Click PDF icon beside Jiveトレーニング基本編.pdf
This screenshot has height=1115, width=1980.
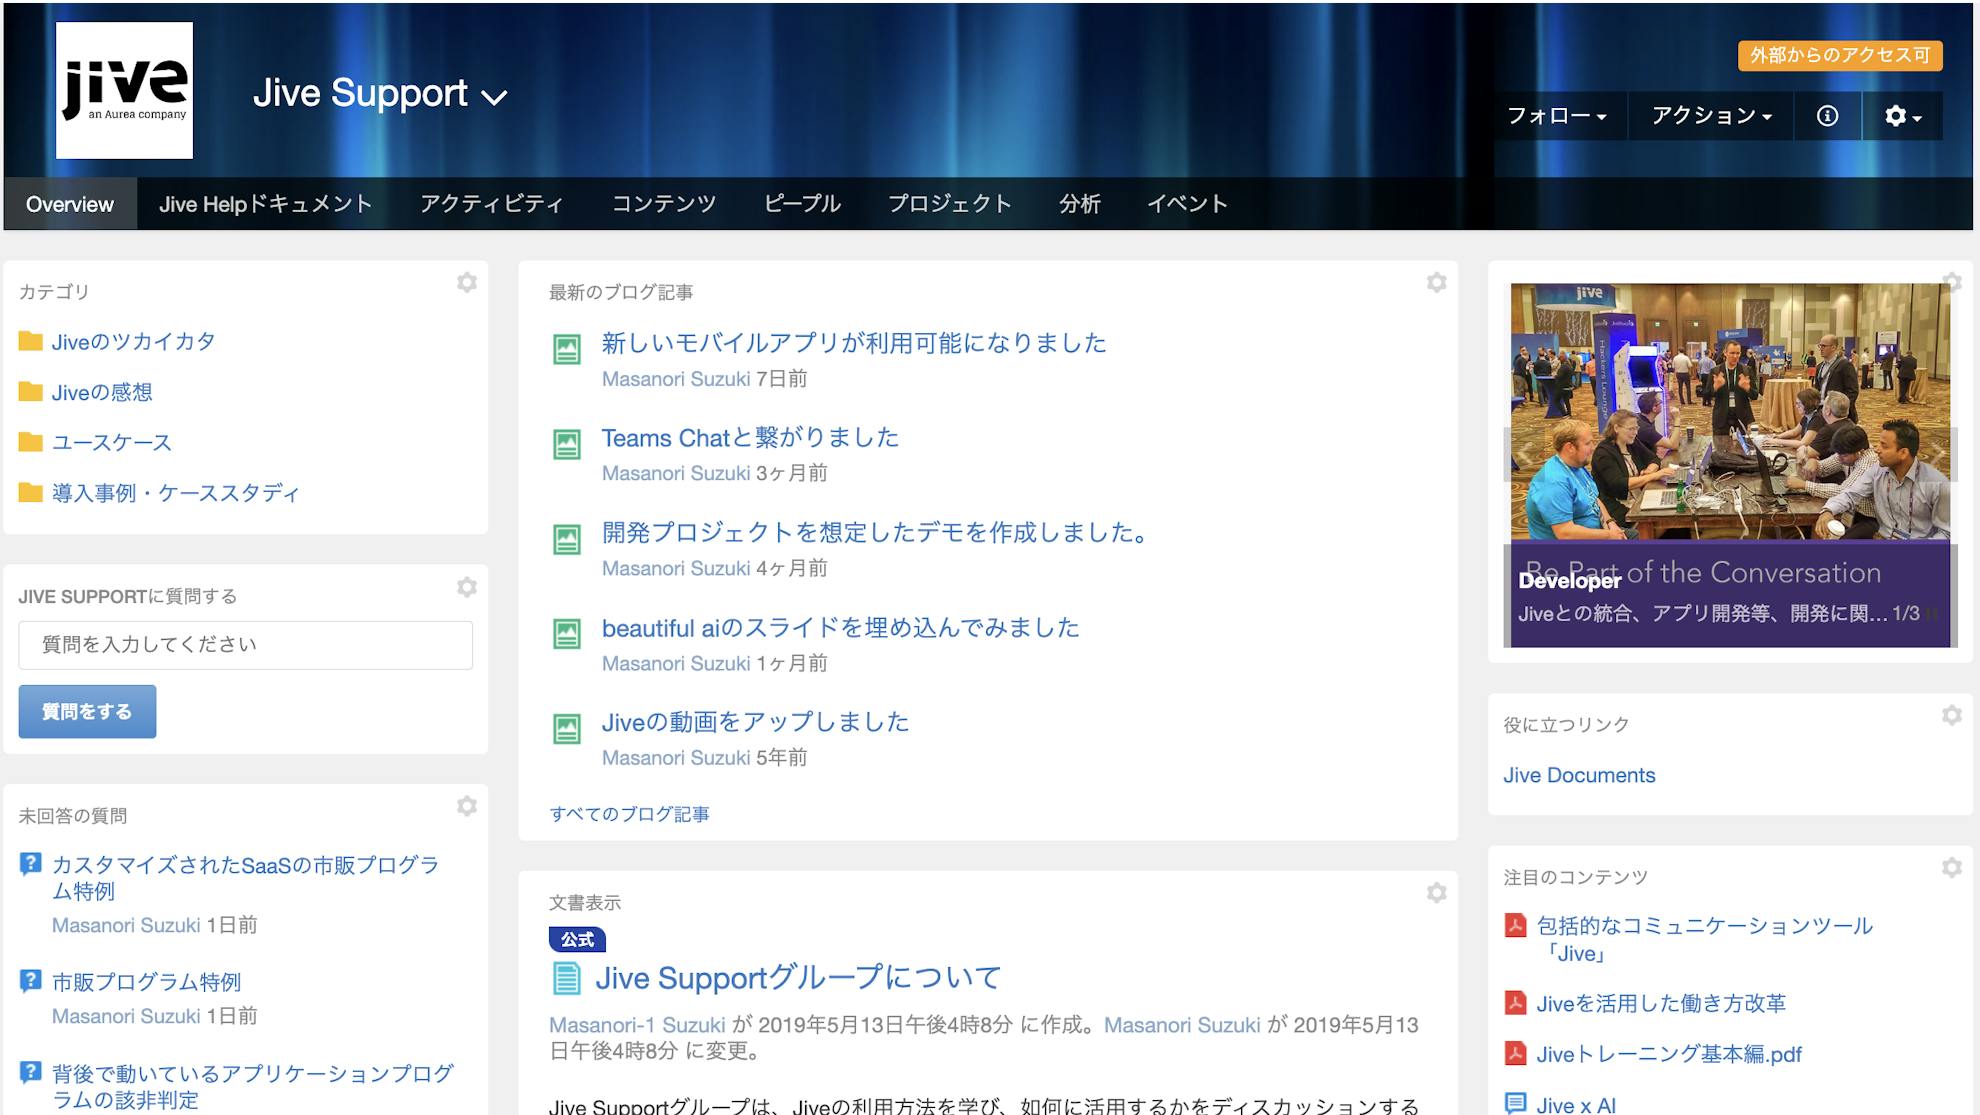[x=1516, y=1053]
